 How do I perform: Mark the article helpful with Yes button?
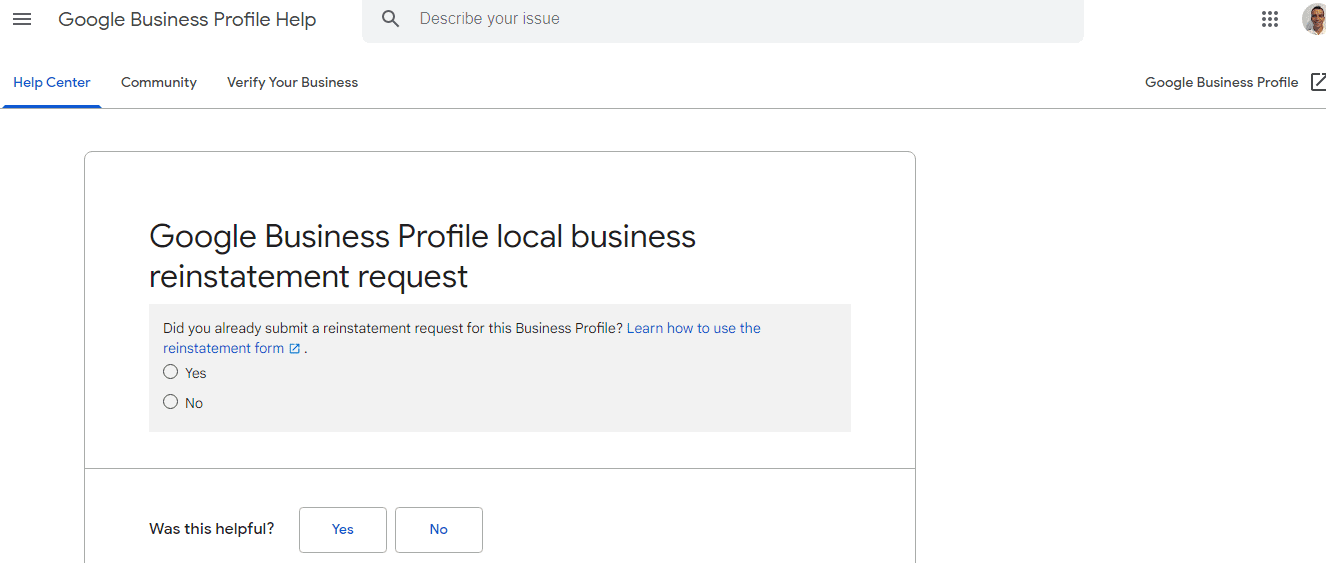(x=343, y=530)
